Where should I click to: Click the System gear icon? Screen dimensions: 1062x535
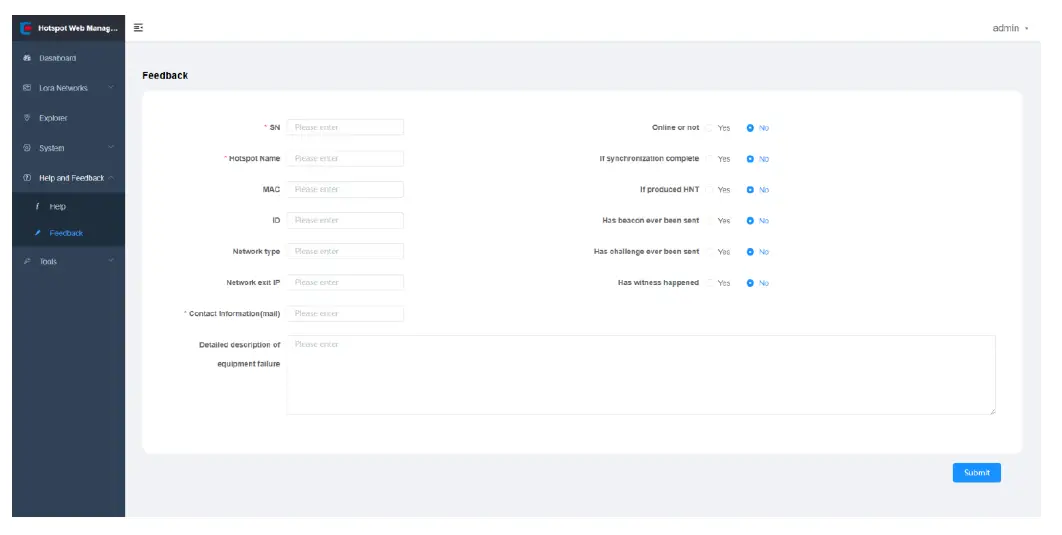coord(27,148)
